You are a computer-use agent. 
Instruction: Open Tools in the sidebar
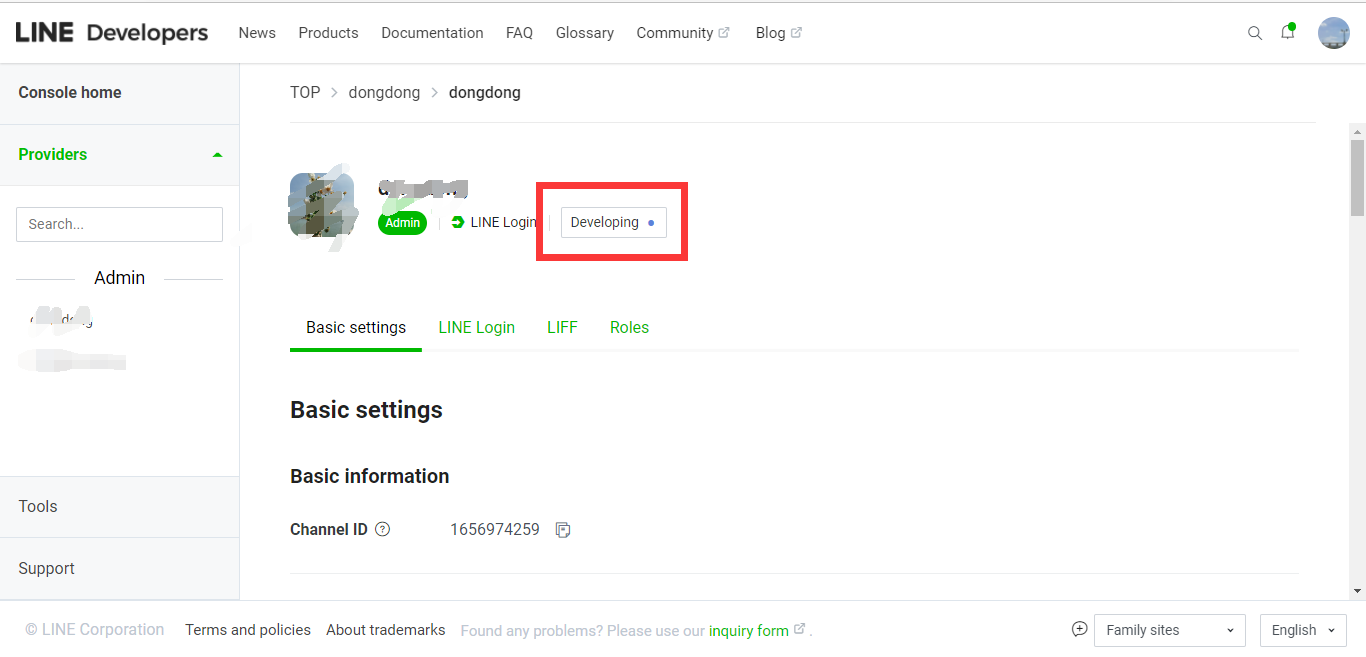tap(38, 506)
